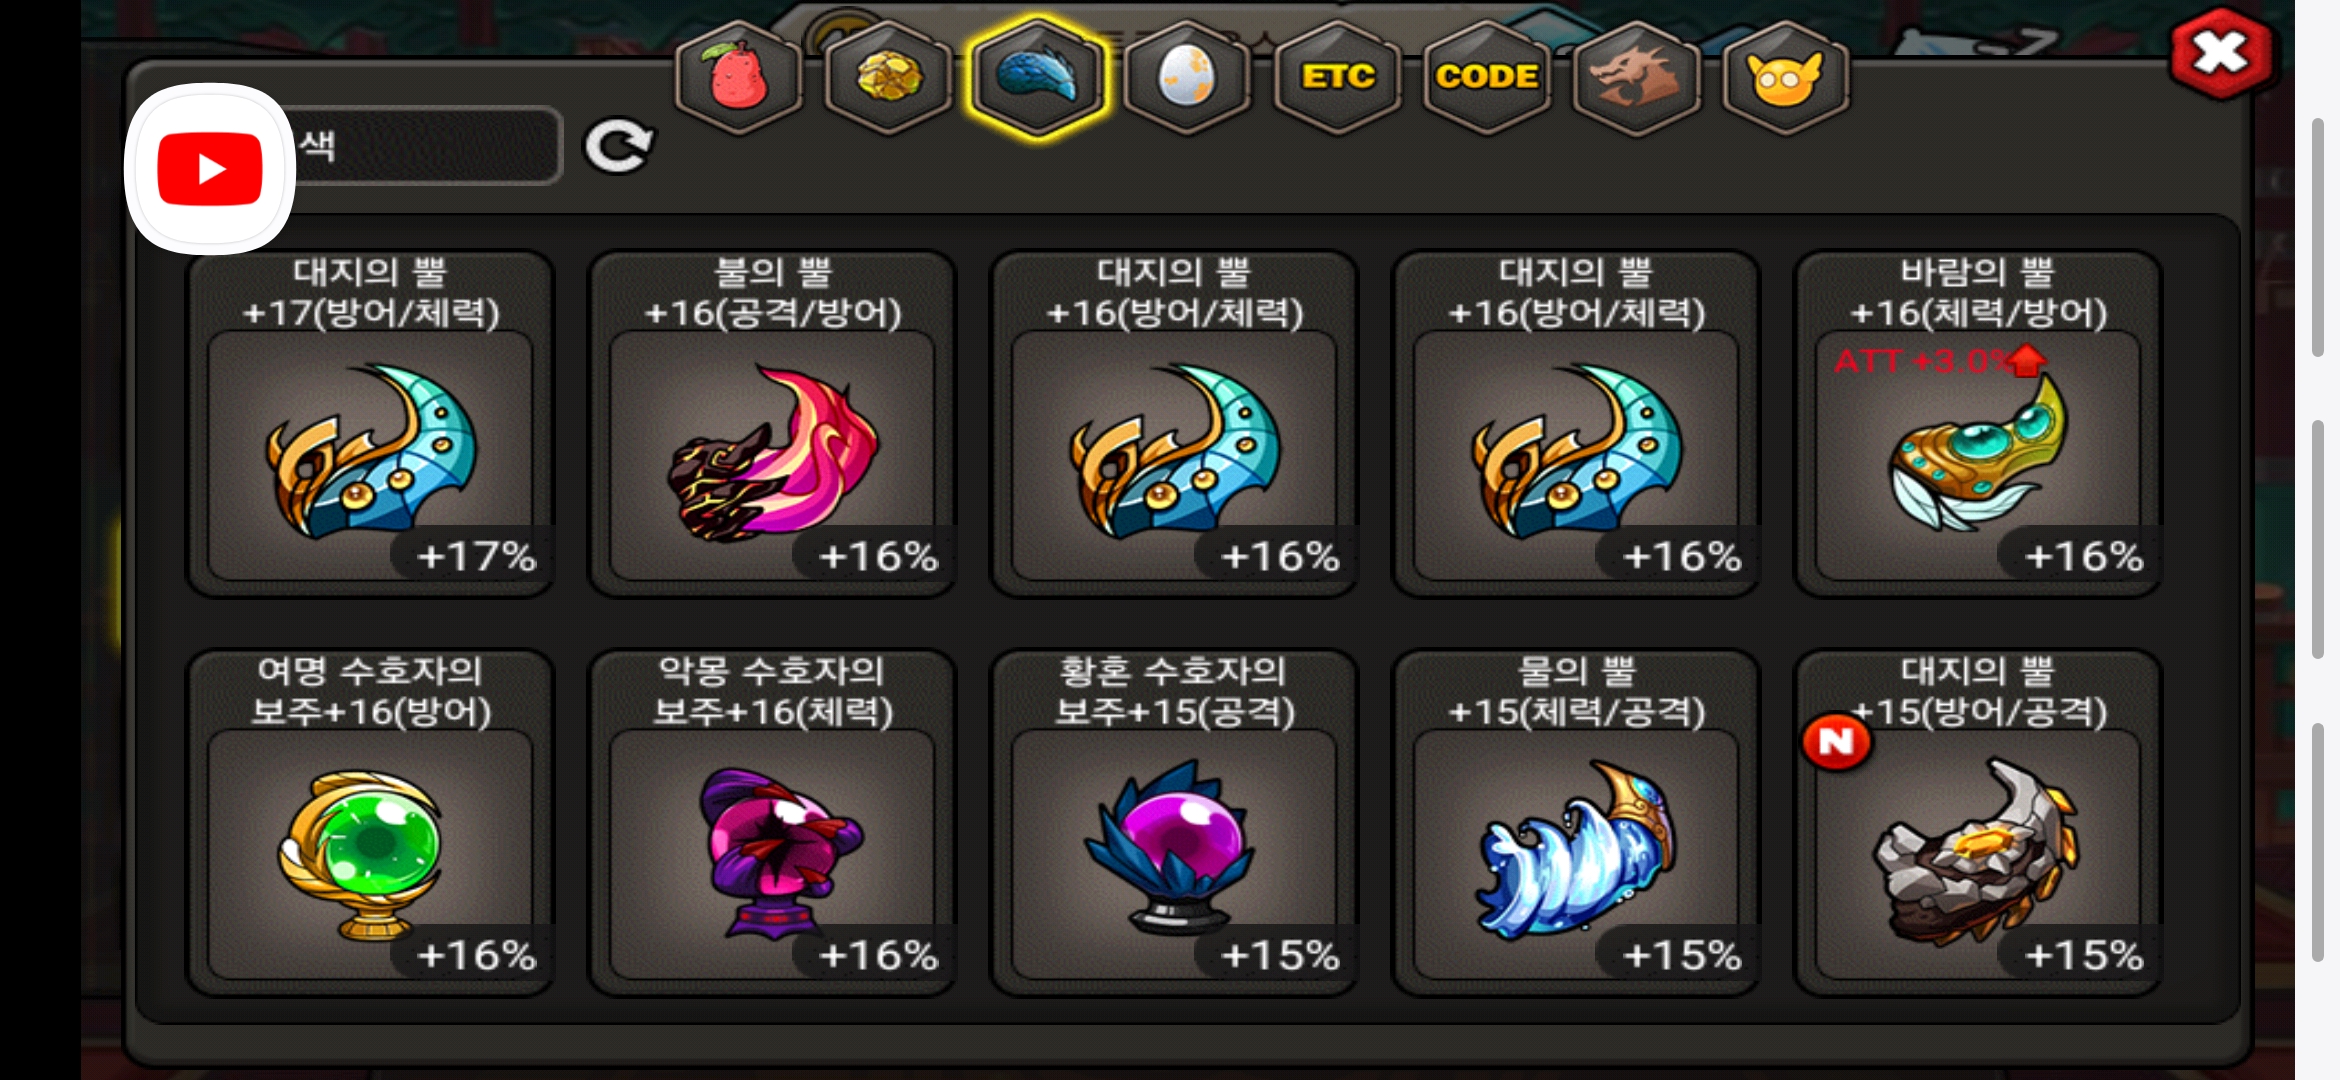Screen dimensions: 2340x1080
Task: Open the red fruit food category tab
Action: click(738, 77)
